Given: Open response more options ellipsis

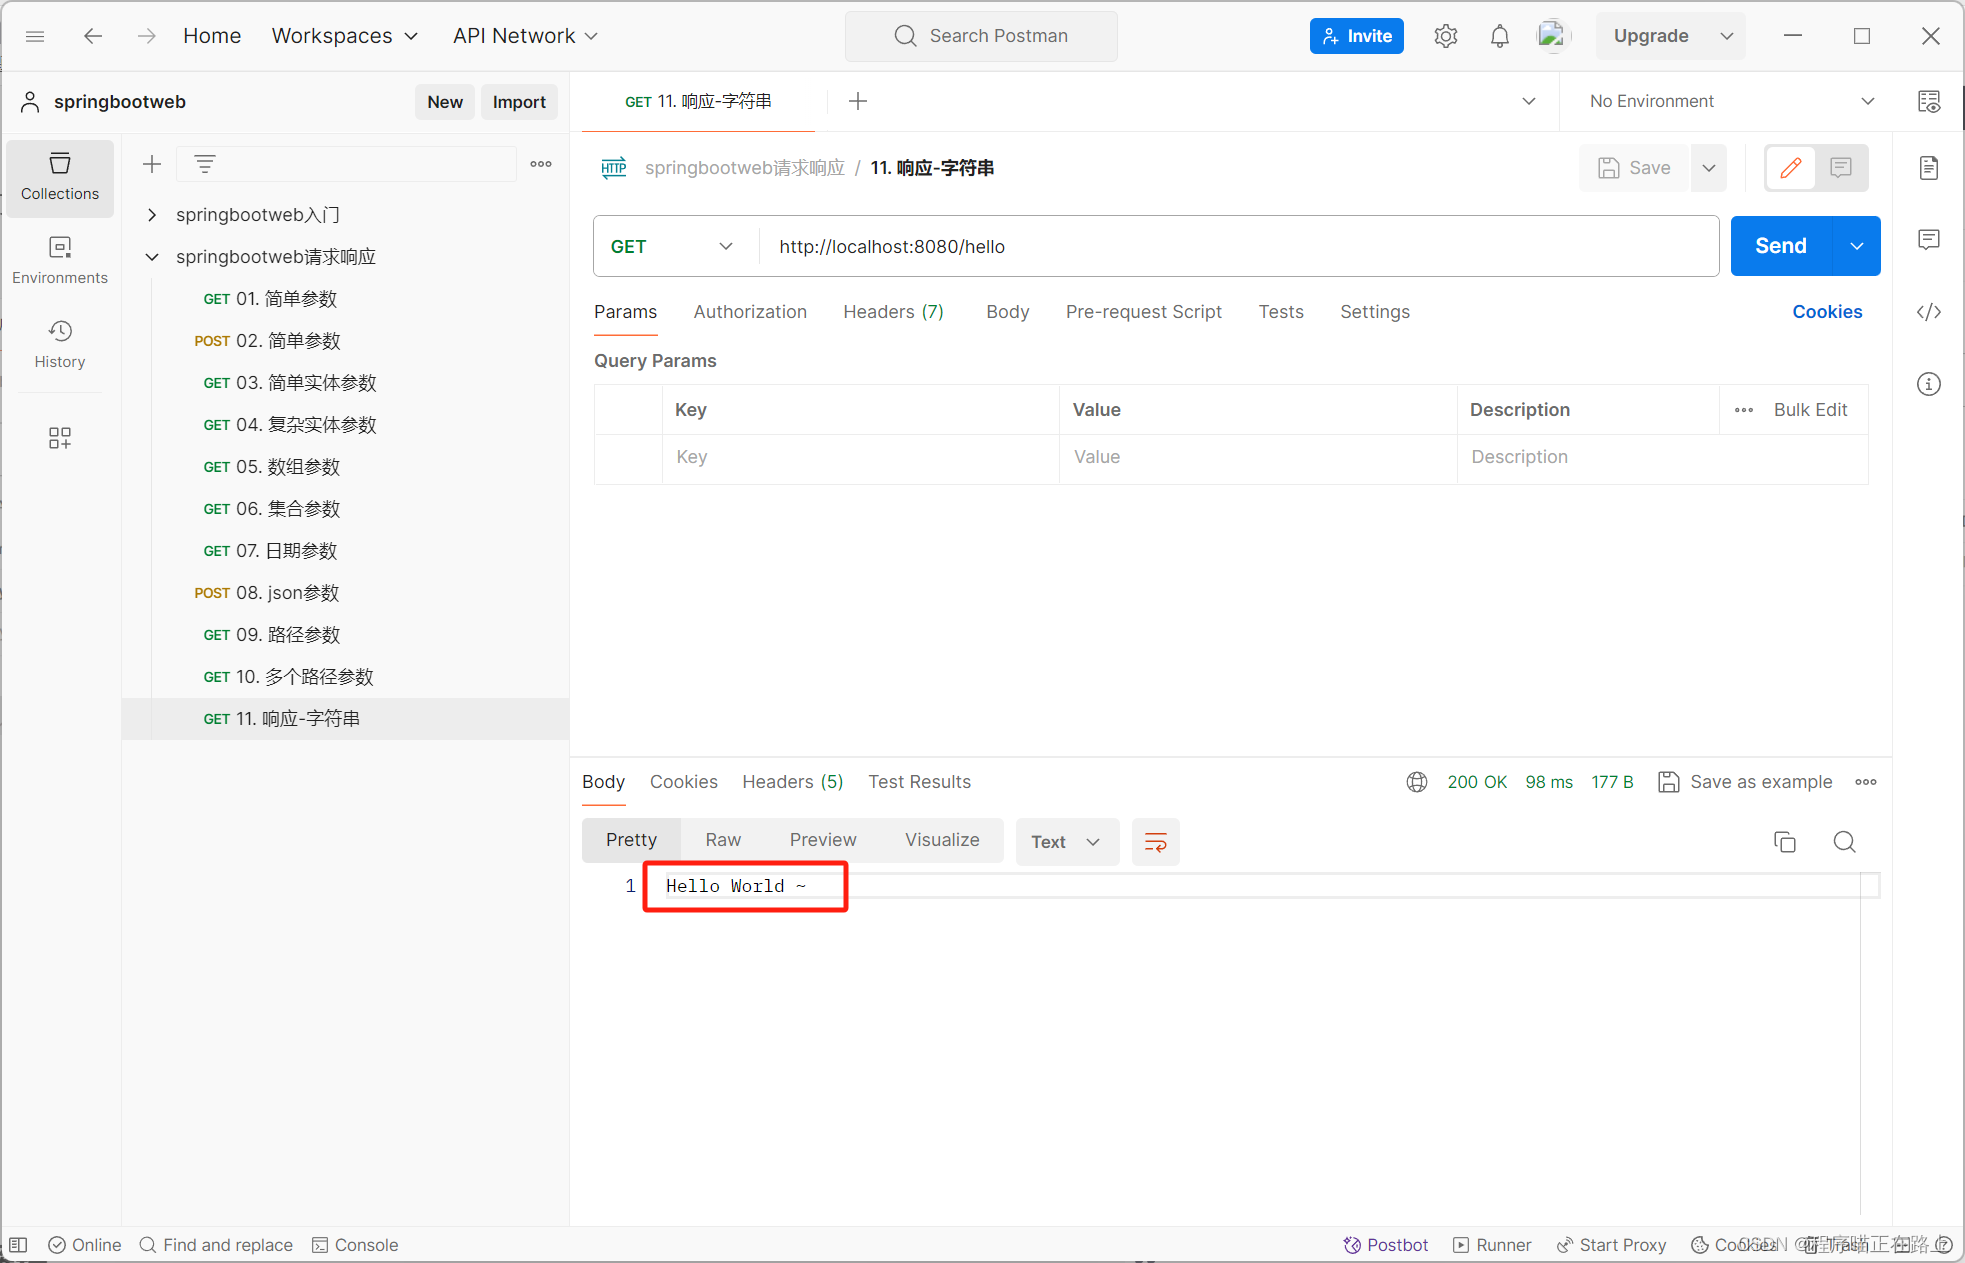Looking at the screenshot, I should pos(1866,782).
